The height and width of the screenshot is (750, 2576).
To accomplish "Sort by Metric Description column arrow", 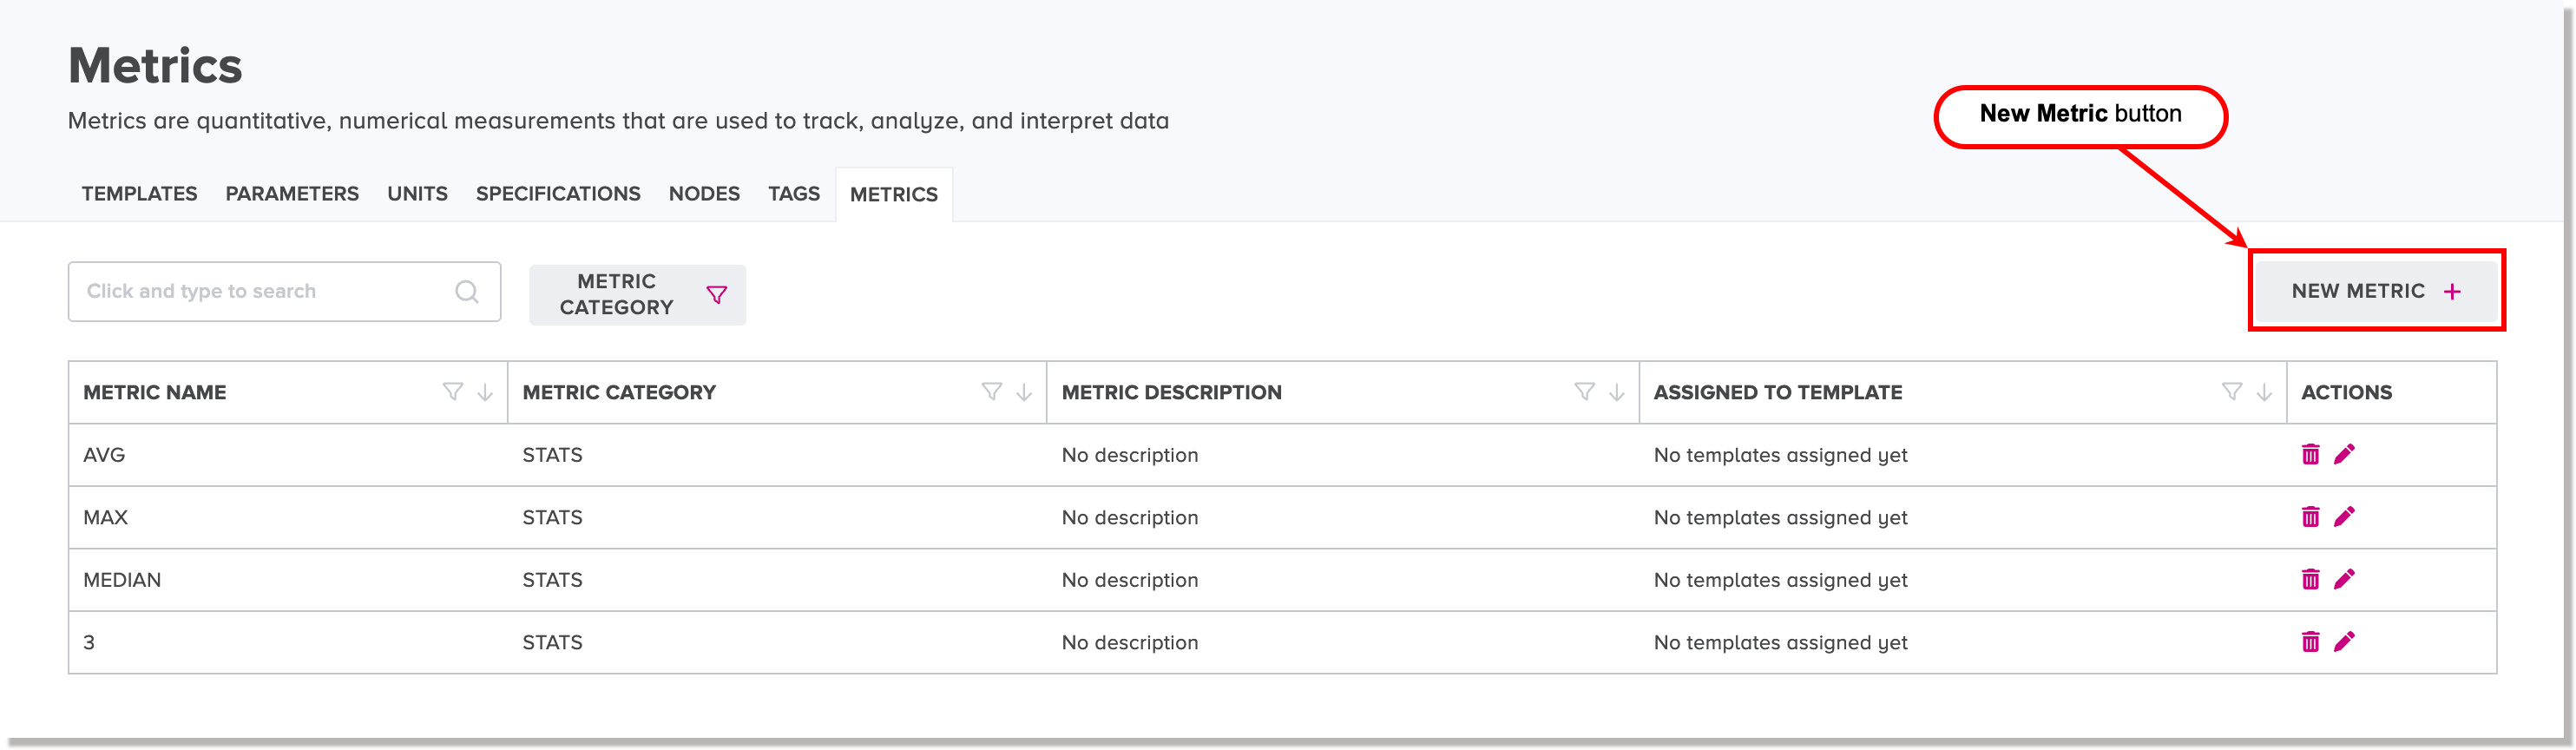I will pyautogui.click(x=1617, y=392).
